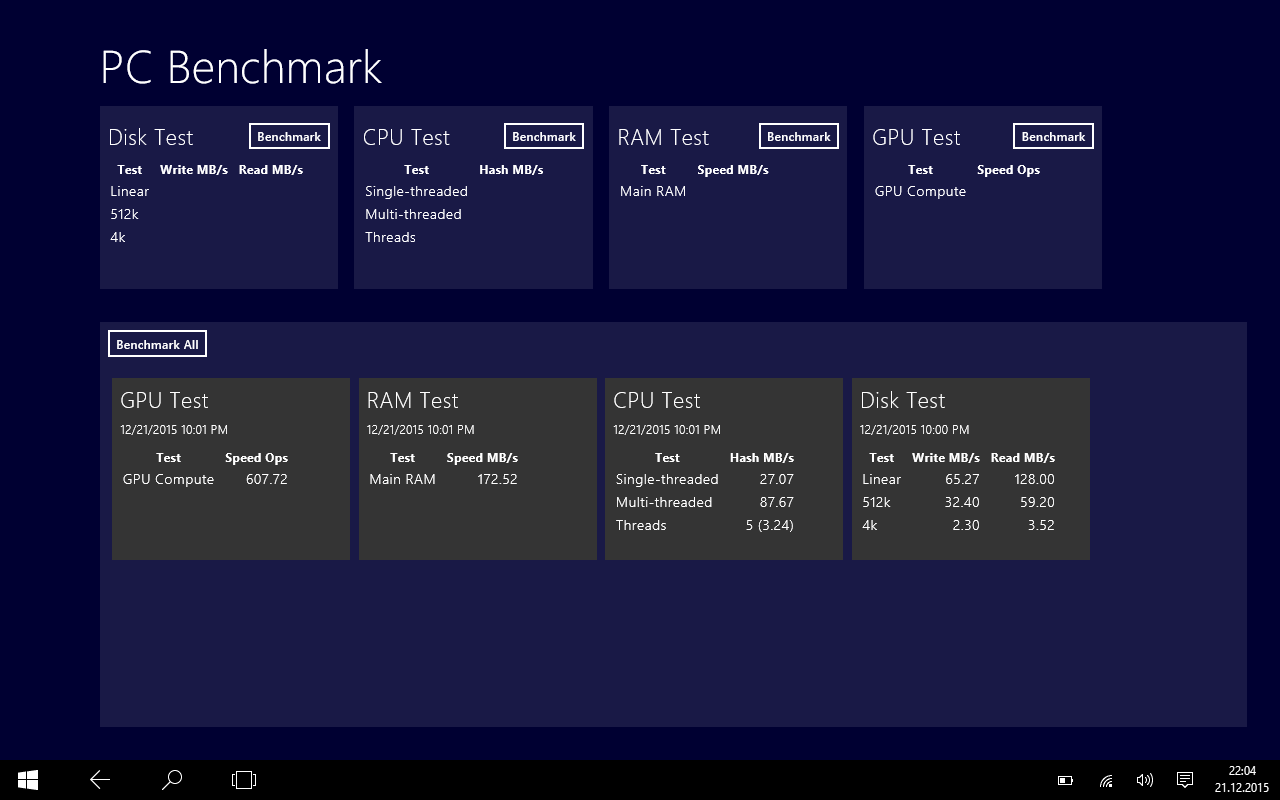Click the Linear write value 65.27
Image resolution: width=1280 pixels, height=800 pixels.
point(962,480)
